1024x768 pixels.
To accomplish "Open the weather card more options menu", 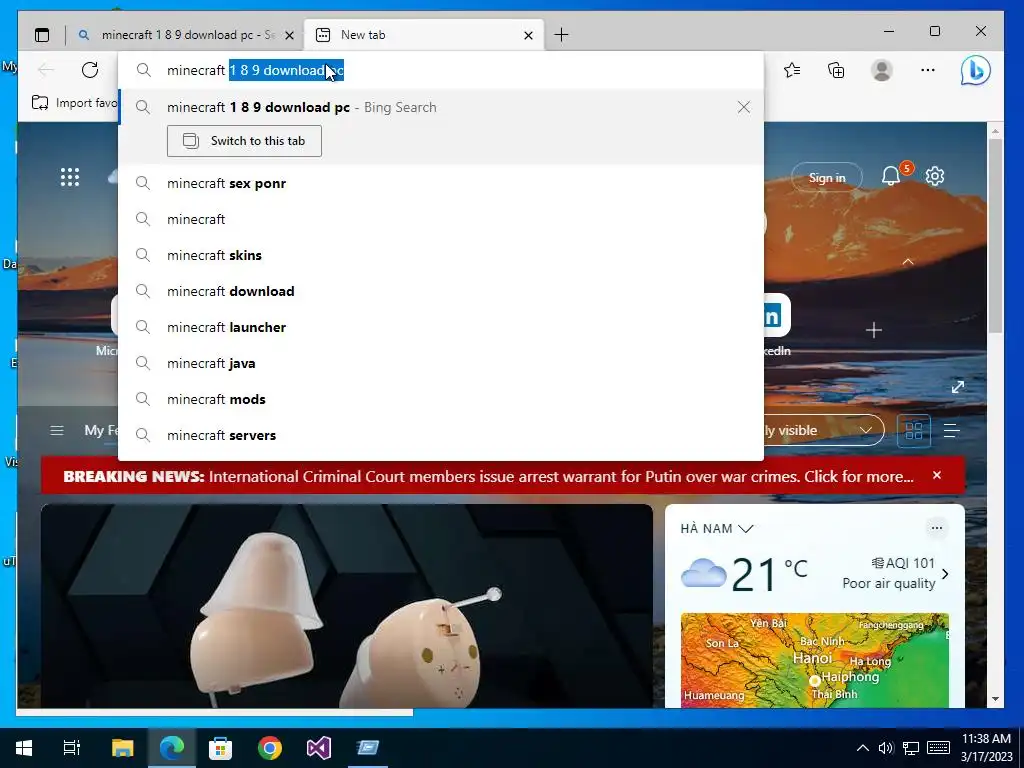I will 936,528.
